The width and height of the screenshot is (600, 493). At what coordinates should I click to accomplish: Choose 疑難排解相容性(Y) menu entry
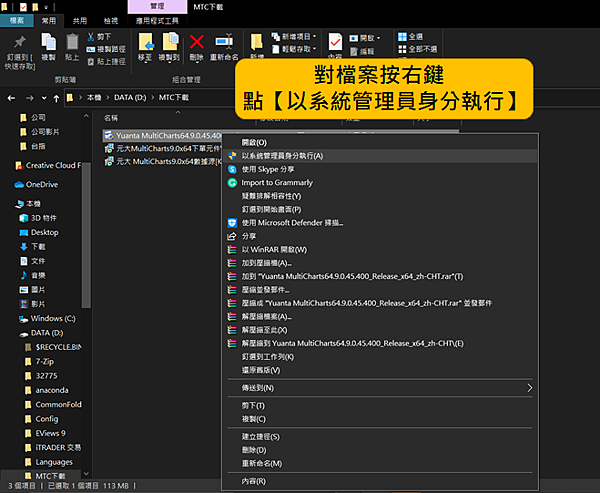pos(380,196)
